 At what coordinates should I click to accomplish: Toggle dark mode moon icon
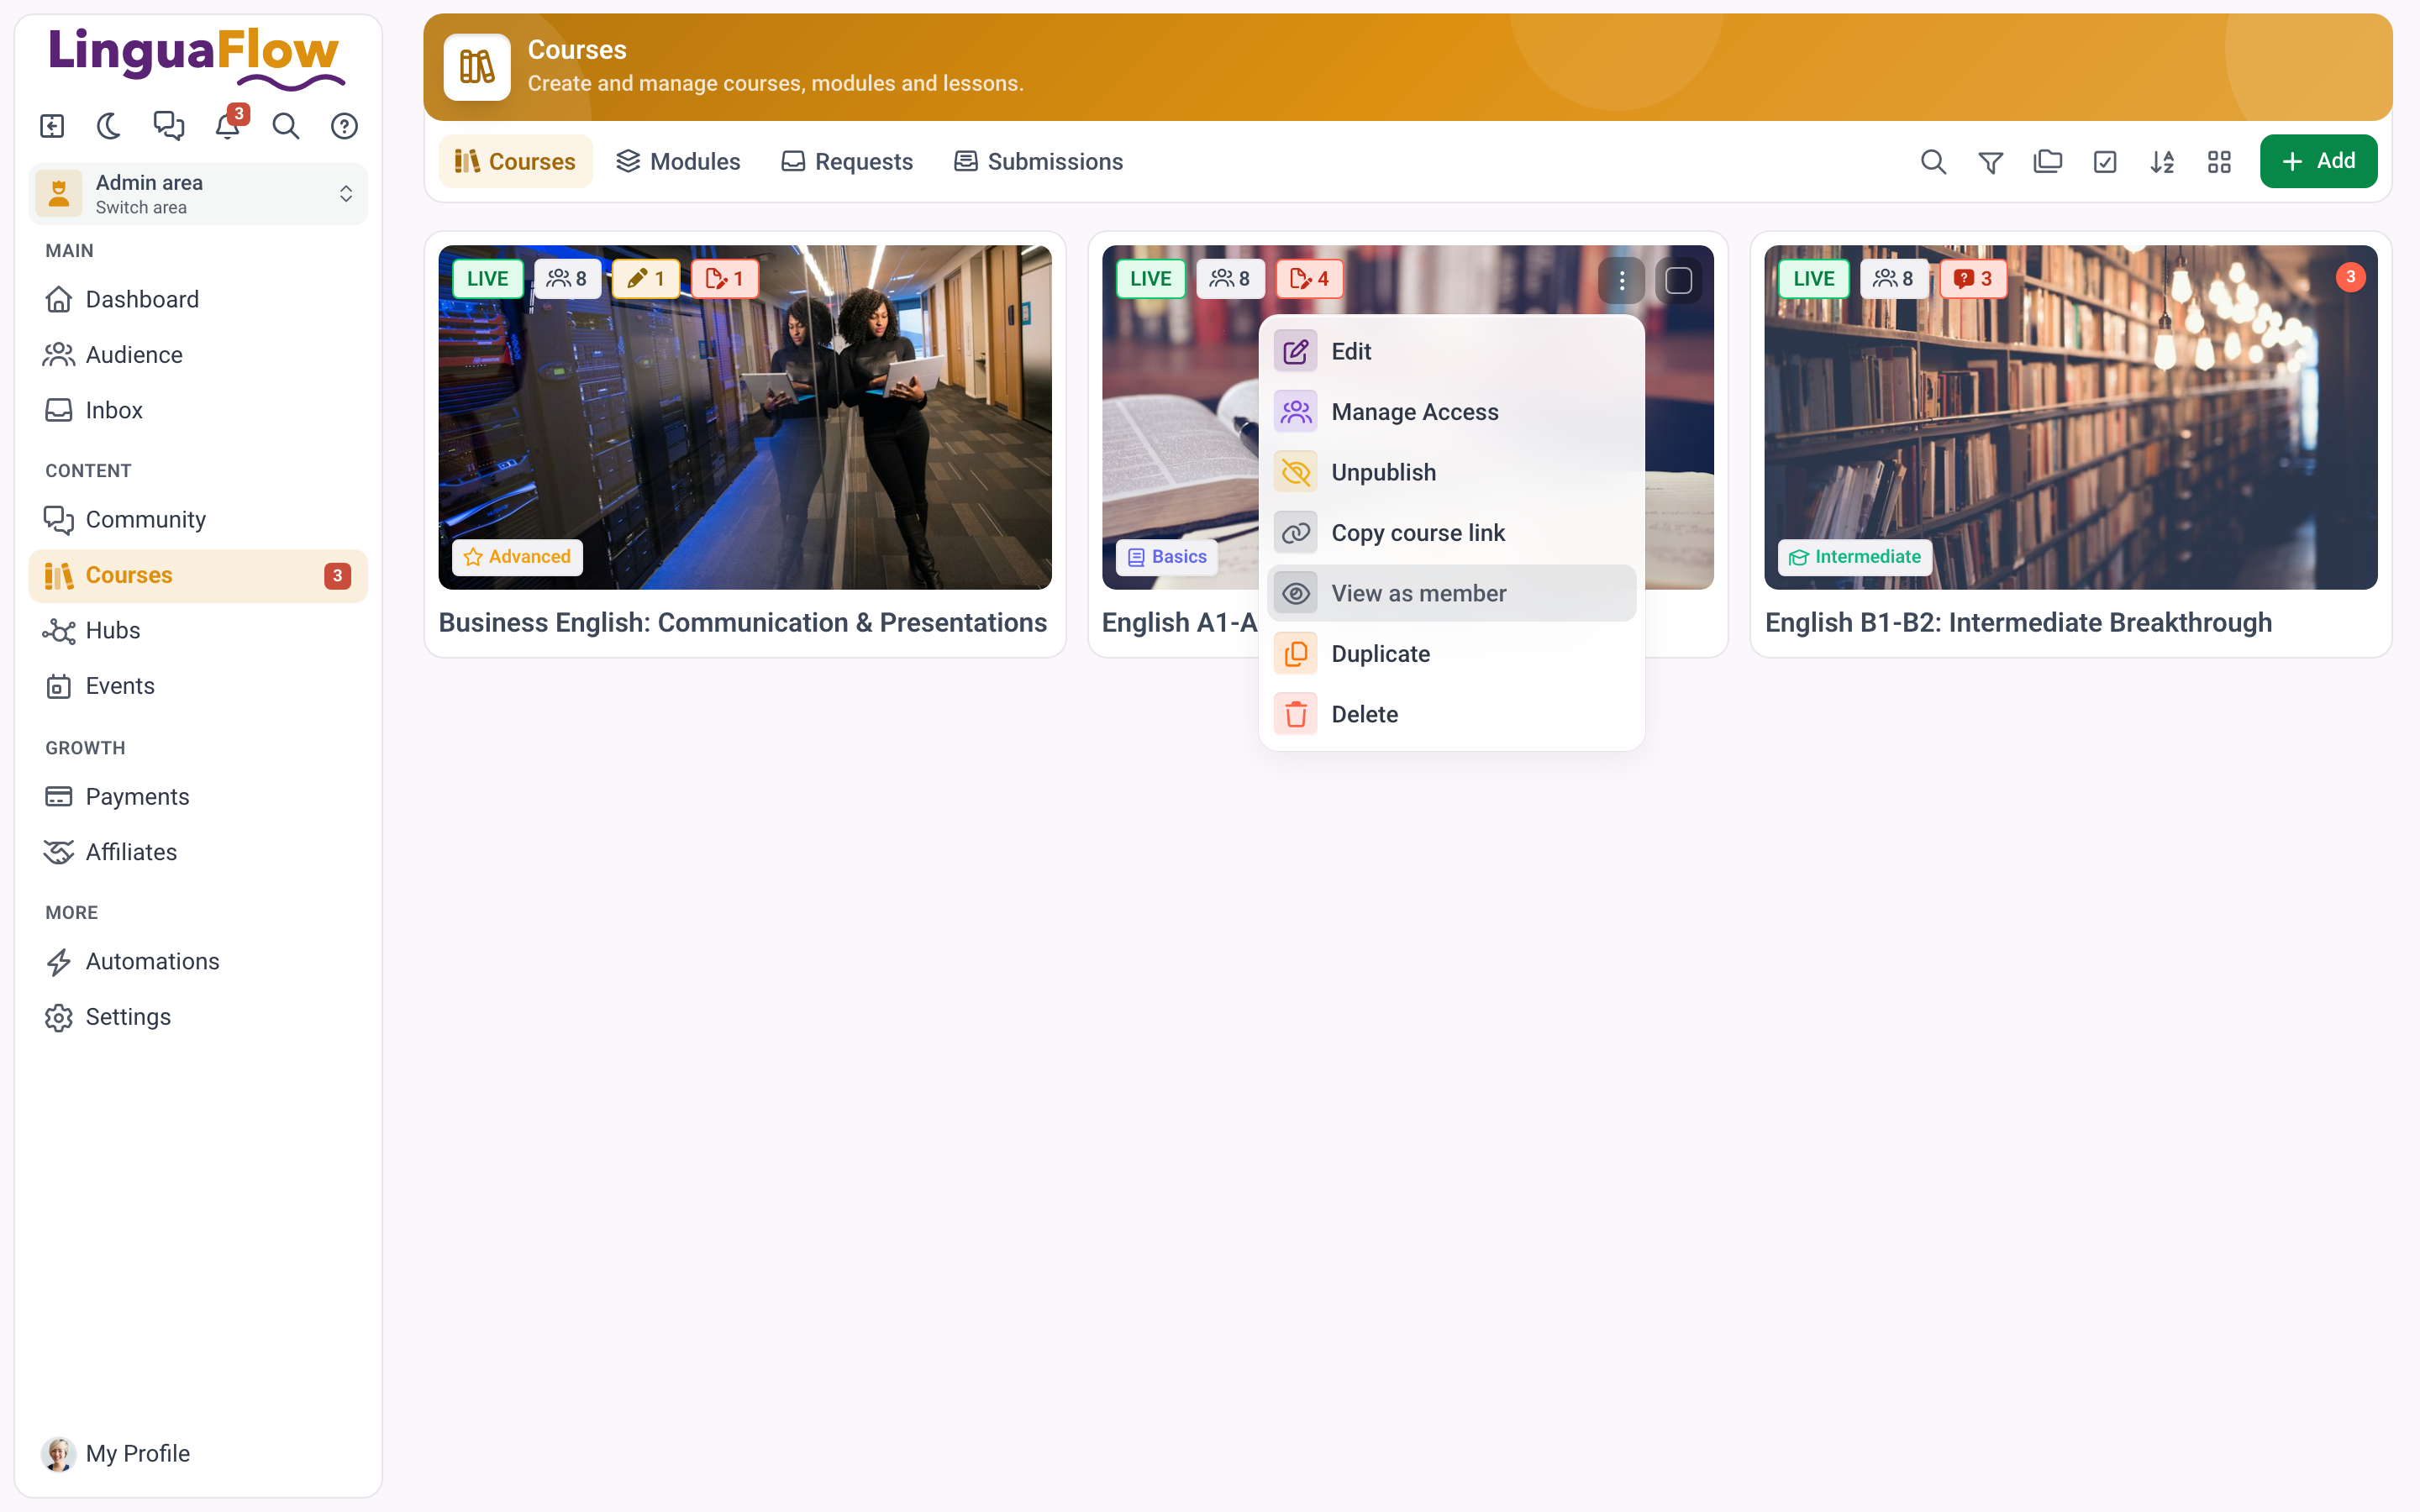point(109,126)
